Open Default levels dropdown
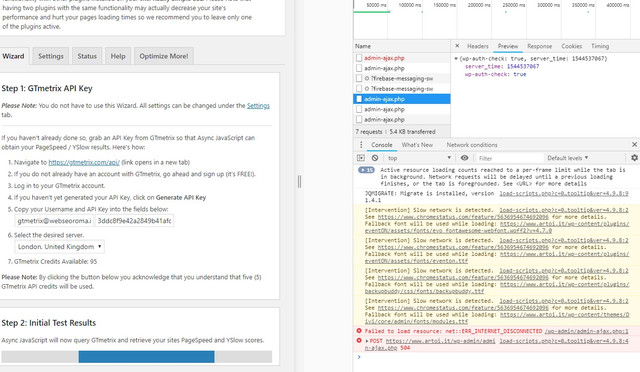 pos(567,158)
